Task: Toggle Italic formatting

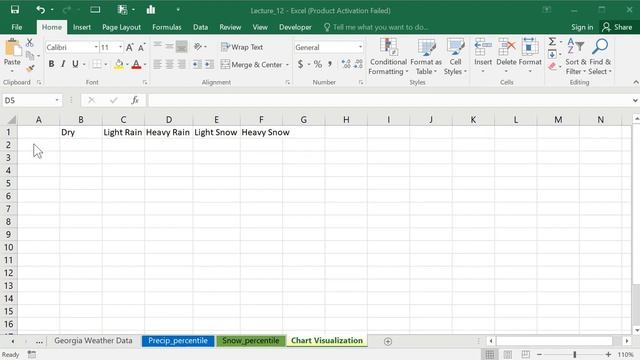Action: tap(63, 64)
